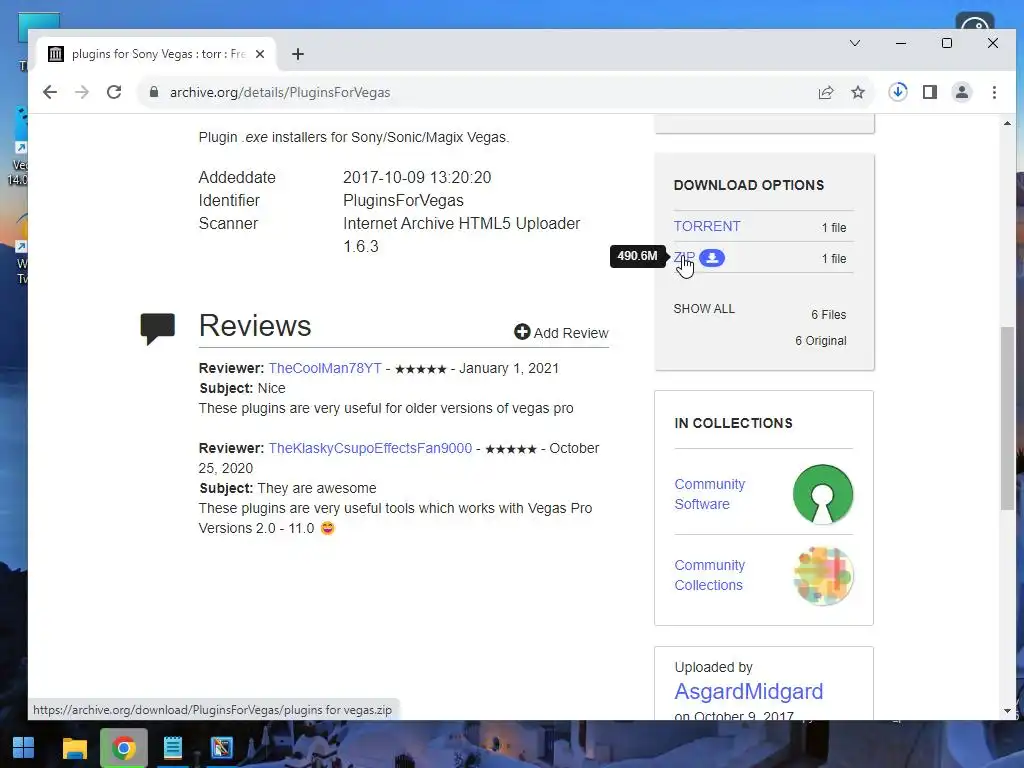Open reviewer TheCoolMan78YT profile
This screenshot has height=768, width=1024.
pos(325,368)
